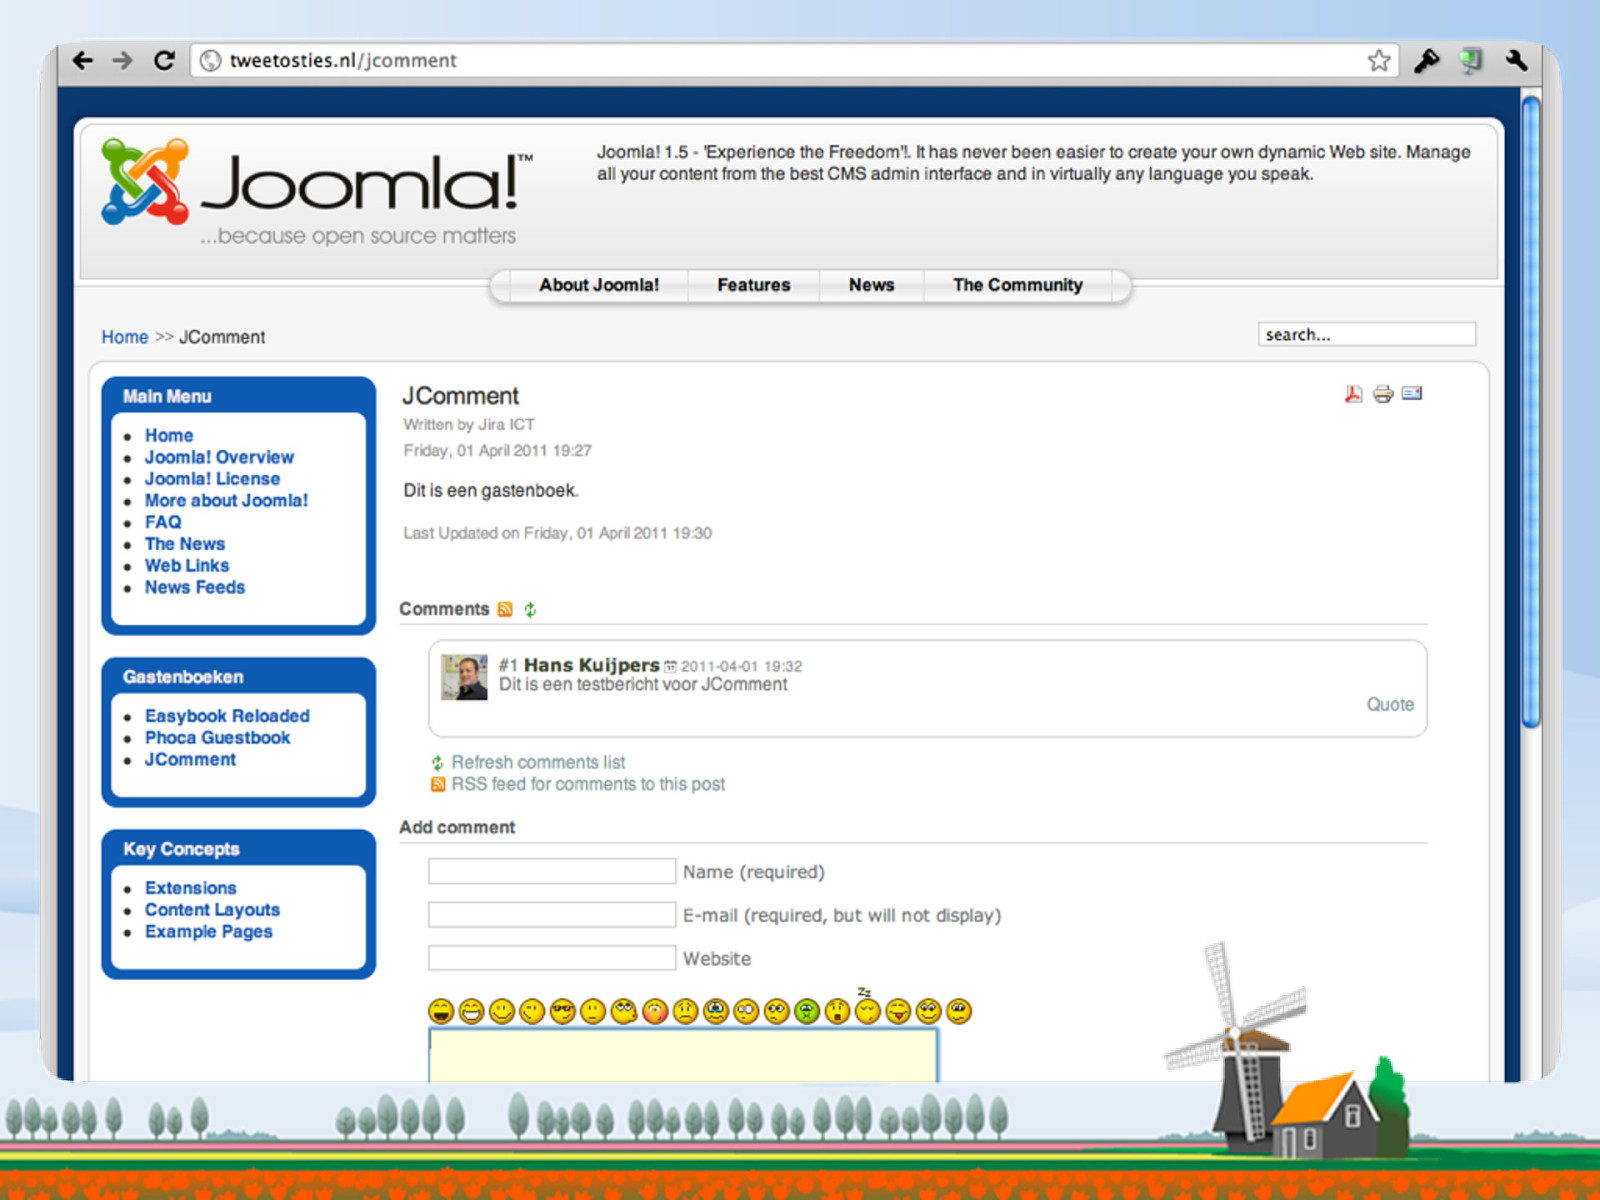1600x1200 pixels.
Task: Open the RSS icon next to Comments heading
Action: click(x=505, y=609)
